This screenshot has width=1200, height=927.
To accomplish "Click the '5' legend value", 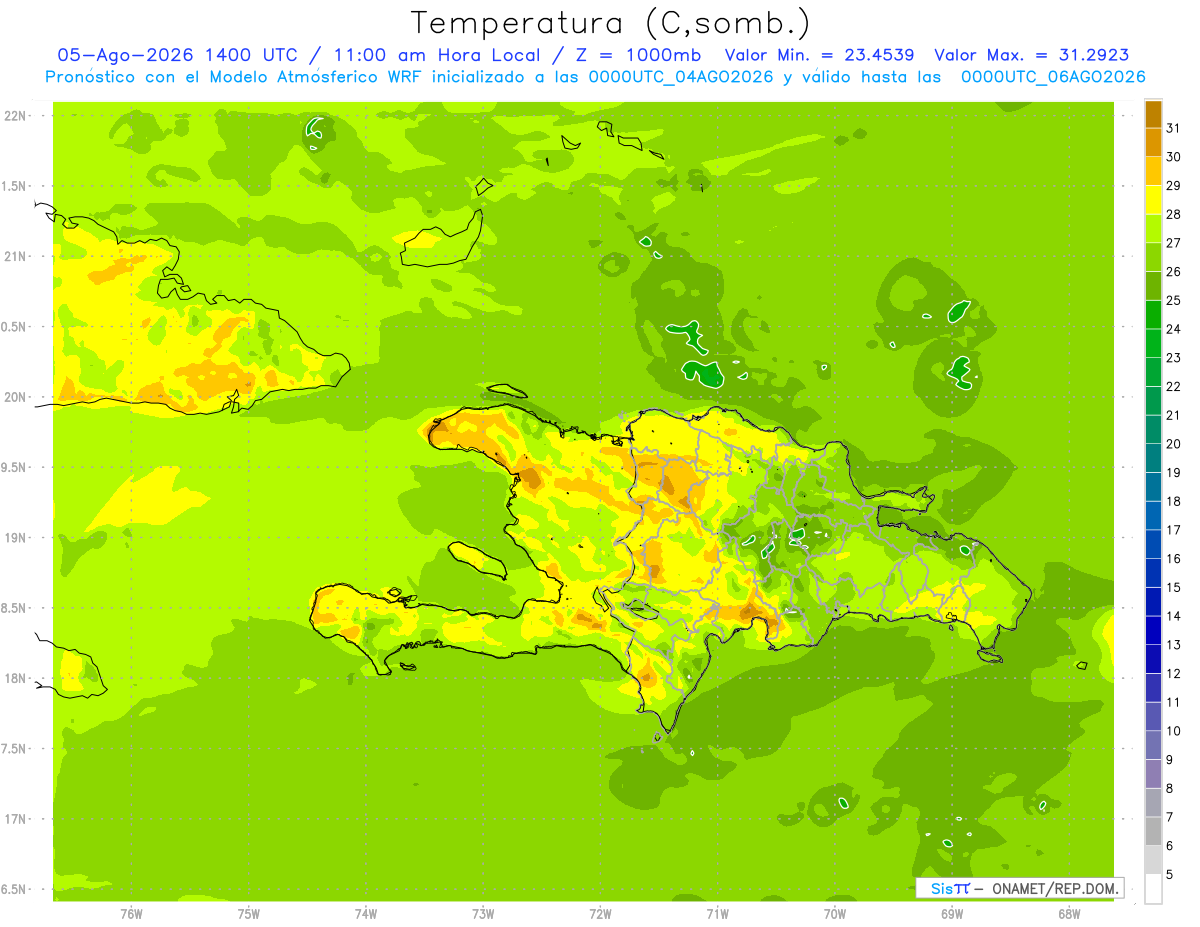I will [x=1170, y=874].
